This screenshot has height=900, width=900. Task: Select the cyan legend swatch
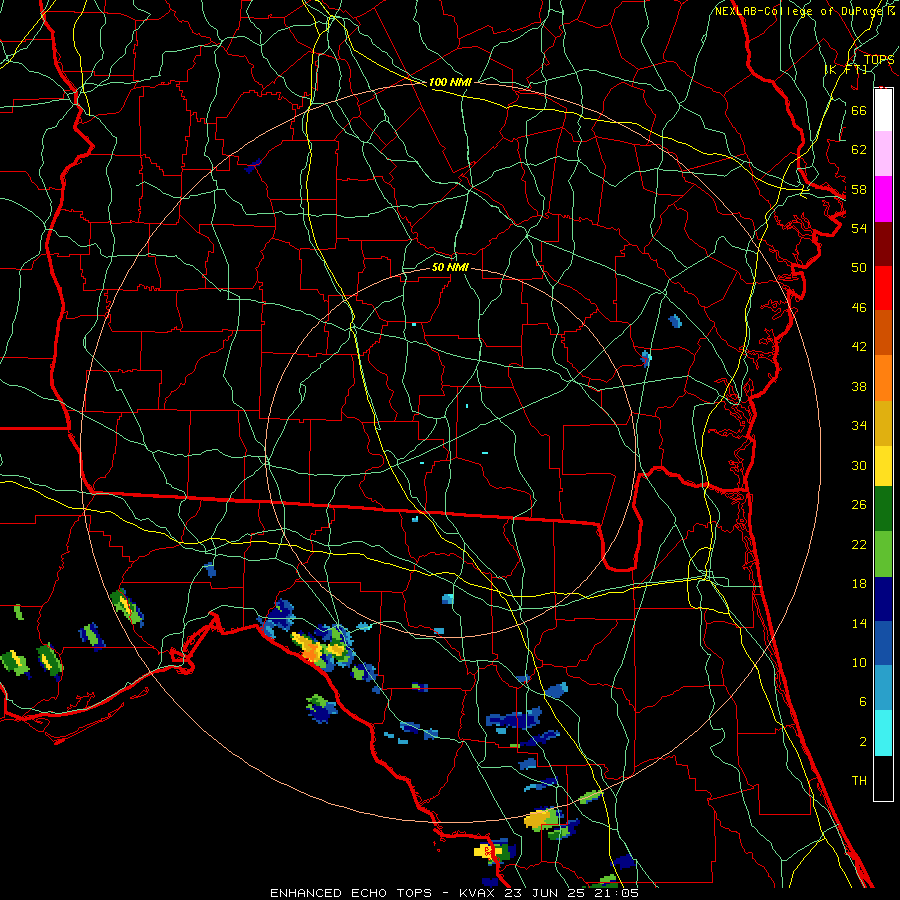click(883, 733)
